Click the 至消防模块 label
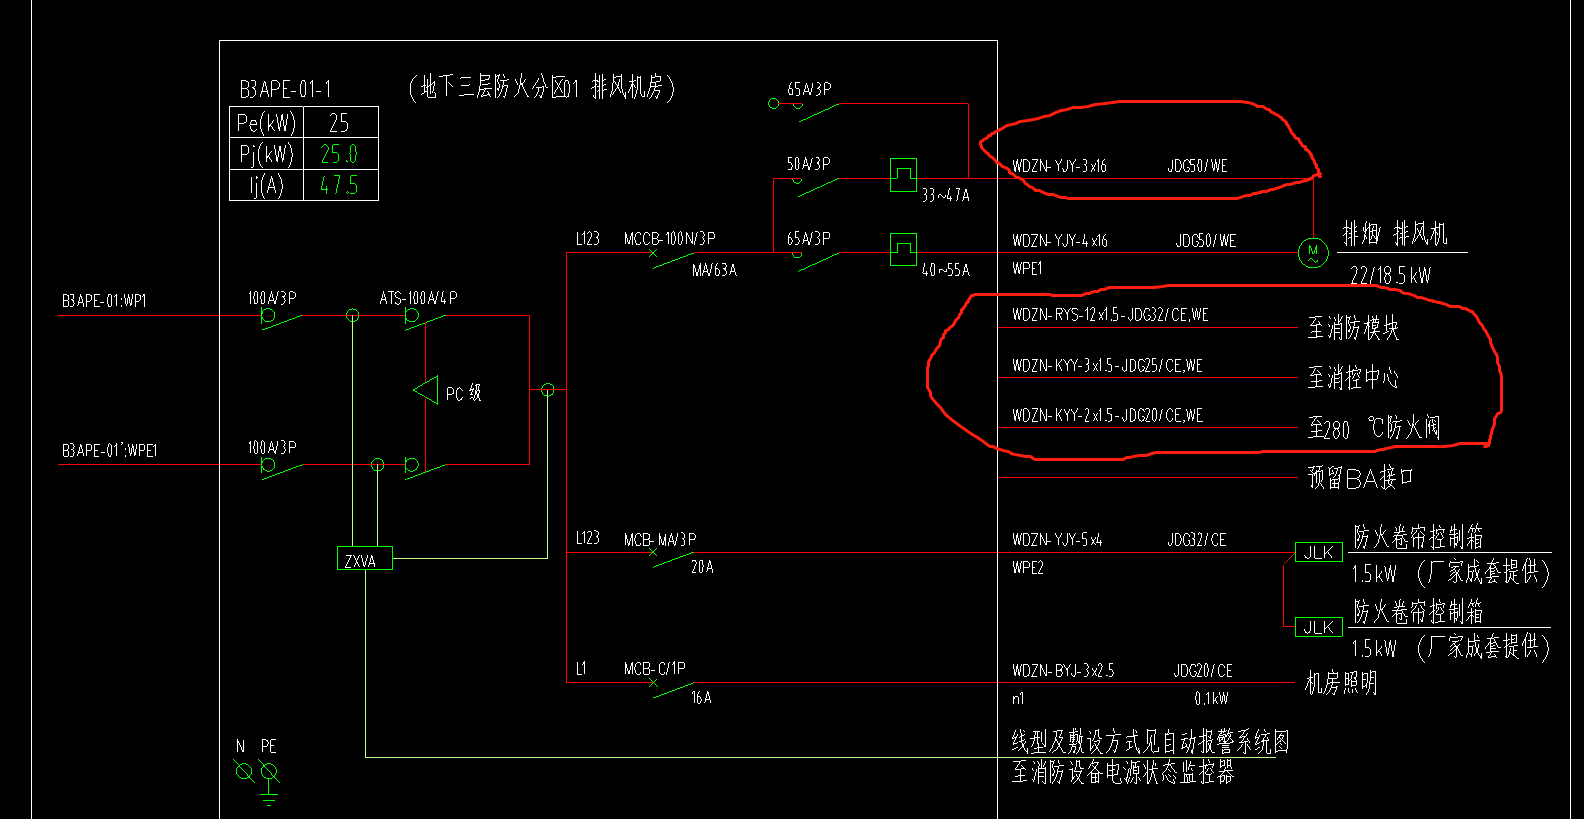 point(1354,328)
